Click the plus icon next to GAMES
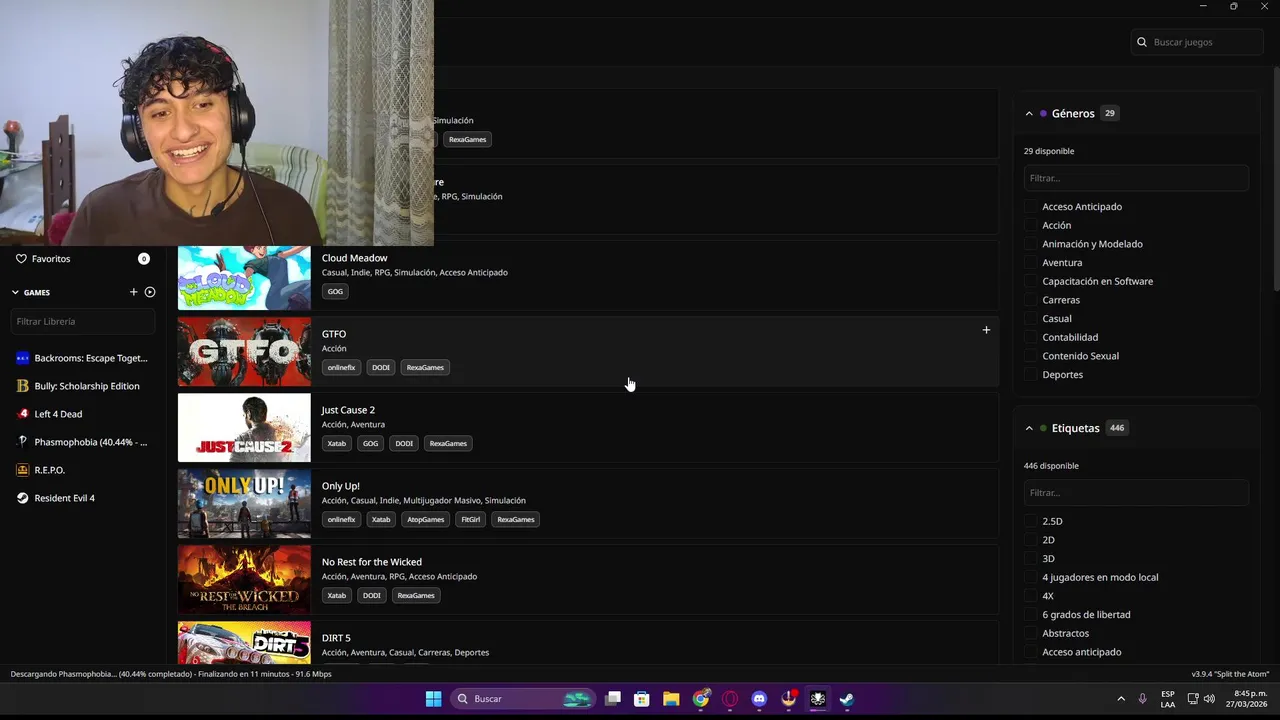The width and height of the screenshot is (1280, 720). click(133, 292)
